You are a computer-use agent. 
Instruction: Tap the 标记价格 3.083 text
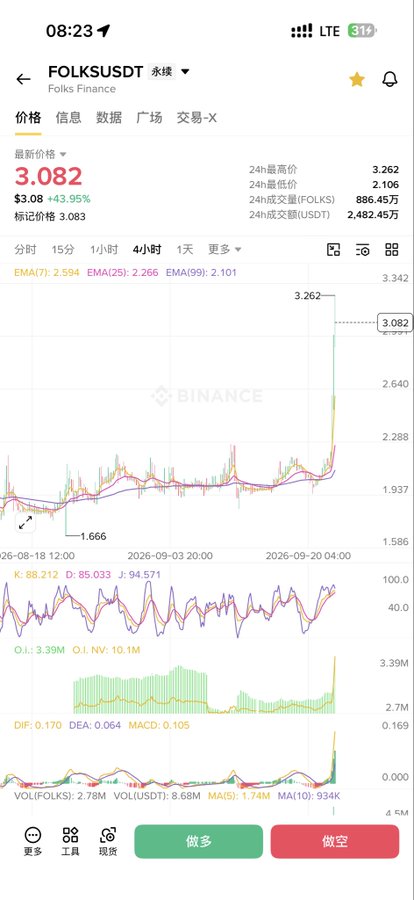(50, 216)
